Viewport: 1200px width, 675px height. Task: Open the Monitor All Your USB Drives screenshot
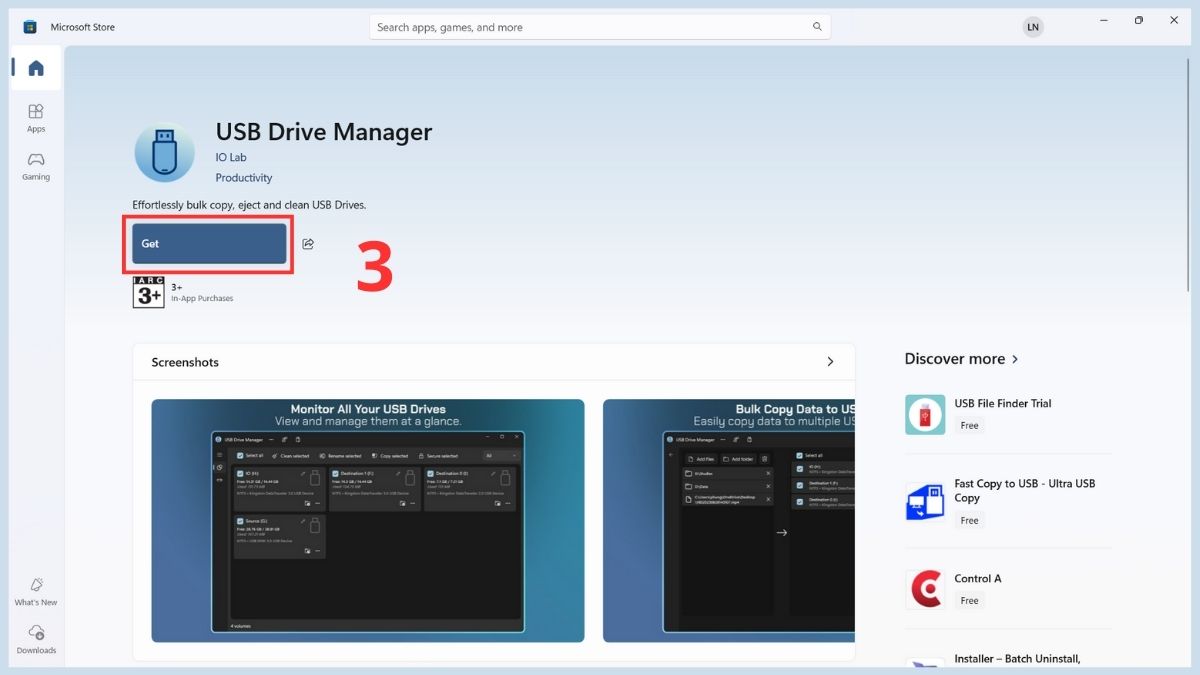pos(368,520)
